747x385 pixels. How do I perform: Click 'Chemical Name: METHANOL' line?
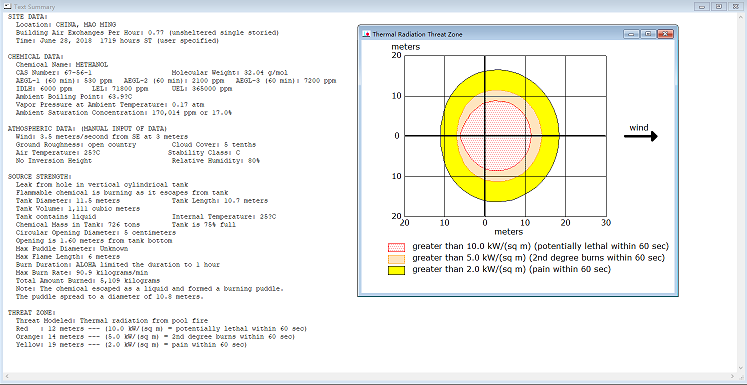click(62, 64)
